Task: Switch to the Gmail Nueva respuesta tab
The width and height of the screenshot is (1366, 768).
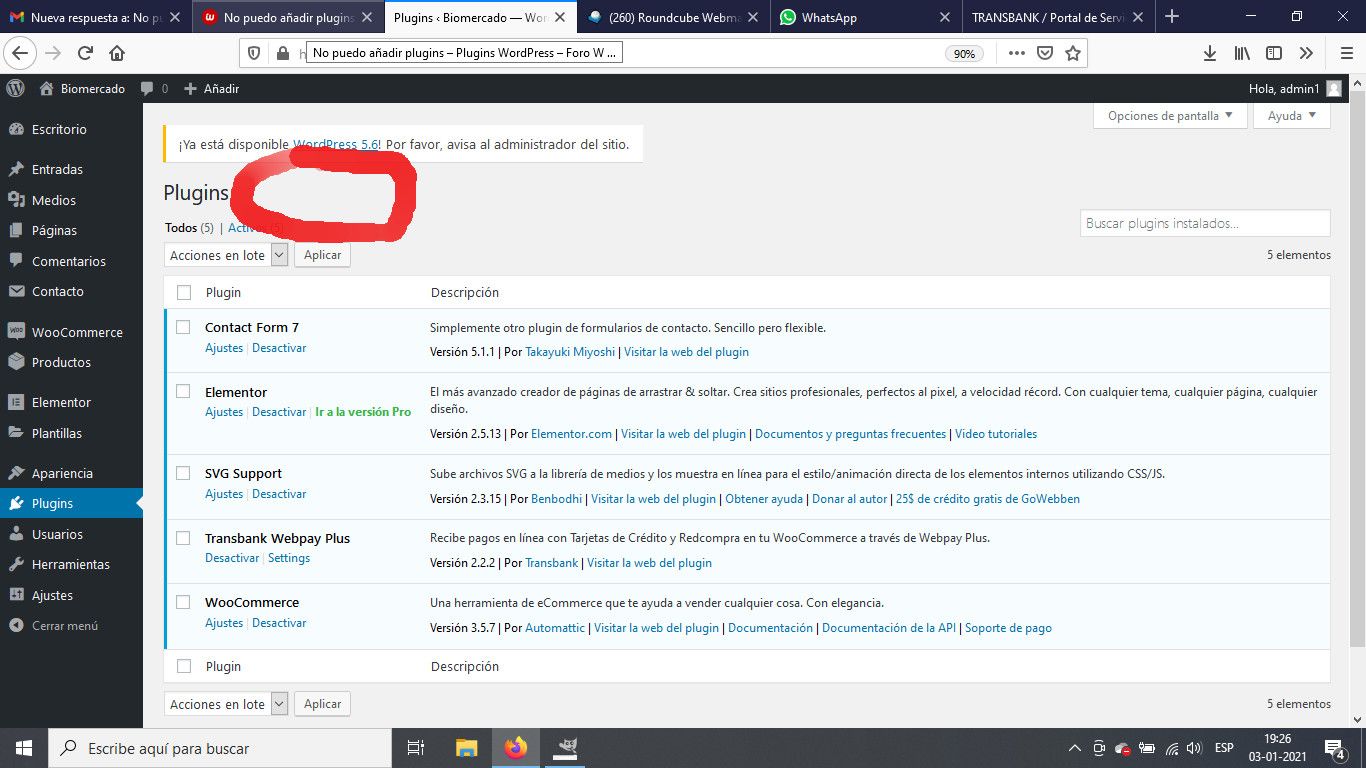Action: click(x=96, y=17)
